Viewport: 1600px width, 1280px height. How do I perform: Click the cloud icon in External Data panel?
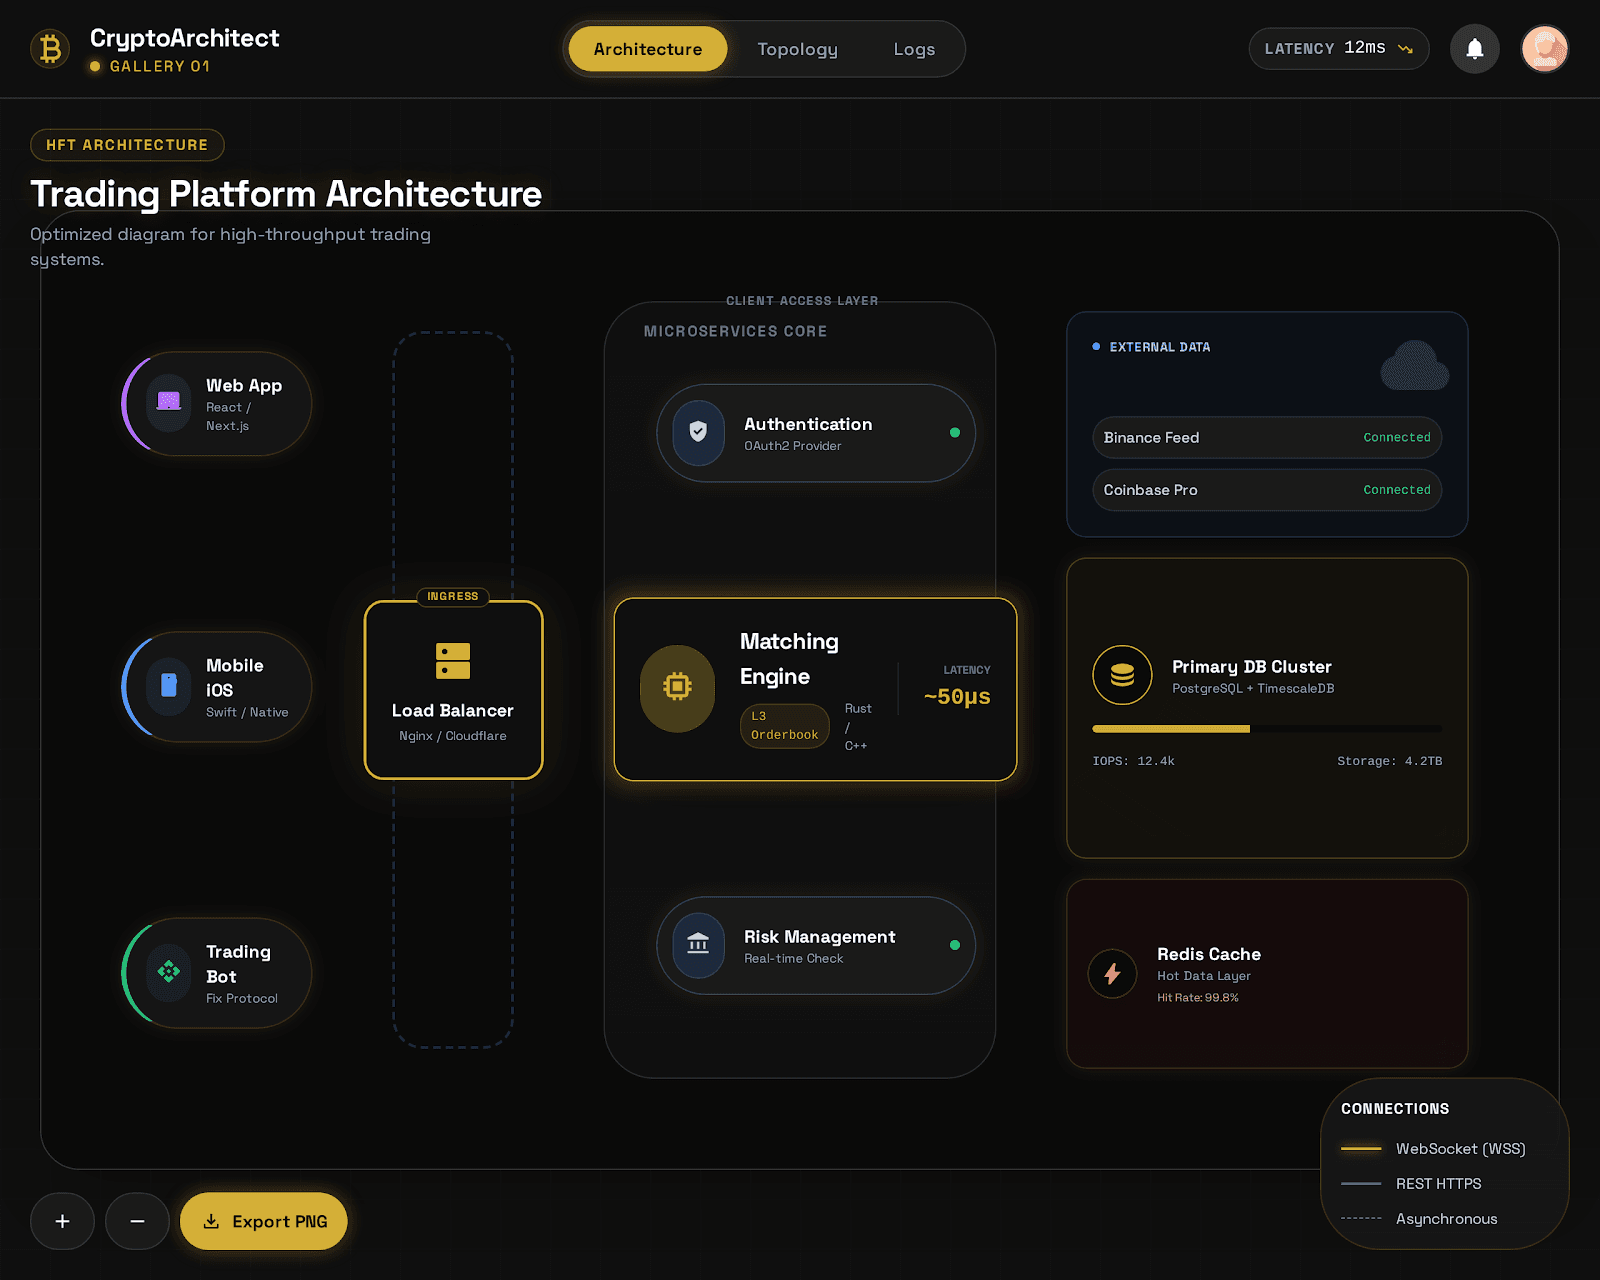point(1414,366)
